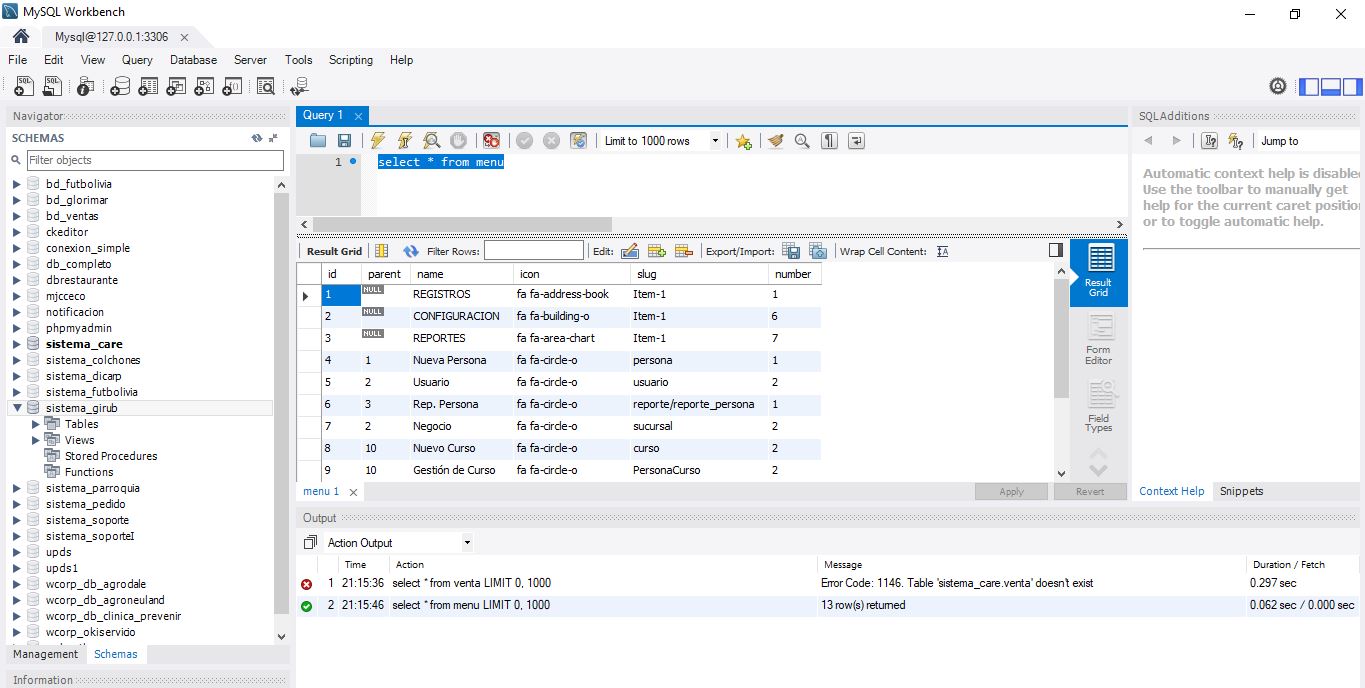
Task: Switch to Field Types view
Action: (x=1099, y=406)
